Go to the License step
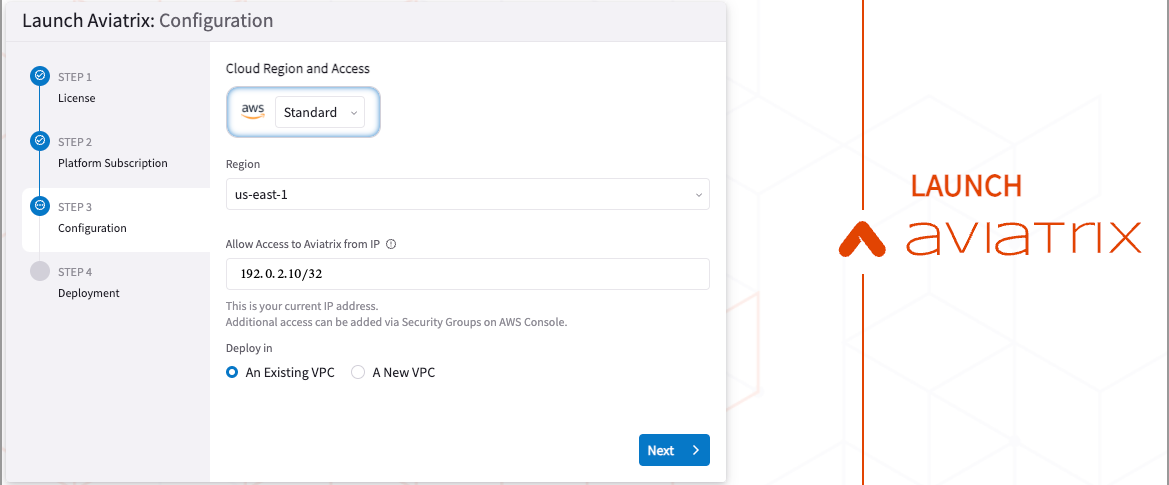Image resolution: width=1169 pixels, height=485 pixels. click(x=77, y=98)
